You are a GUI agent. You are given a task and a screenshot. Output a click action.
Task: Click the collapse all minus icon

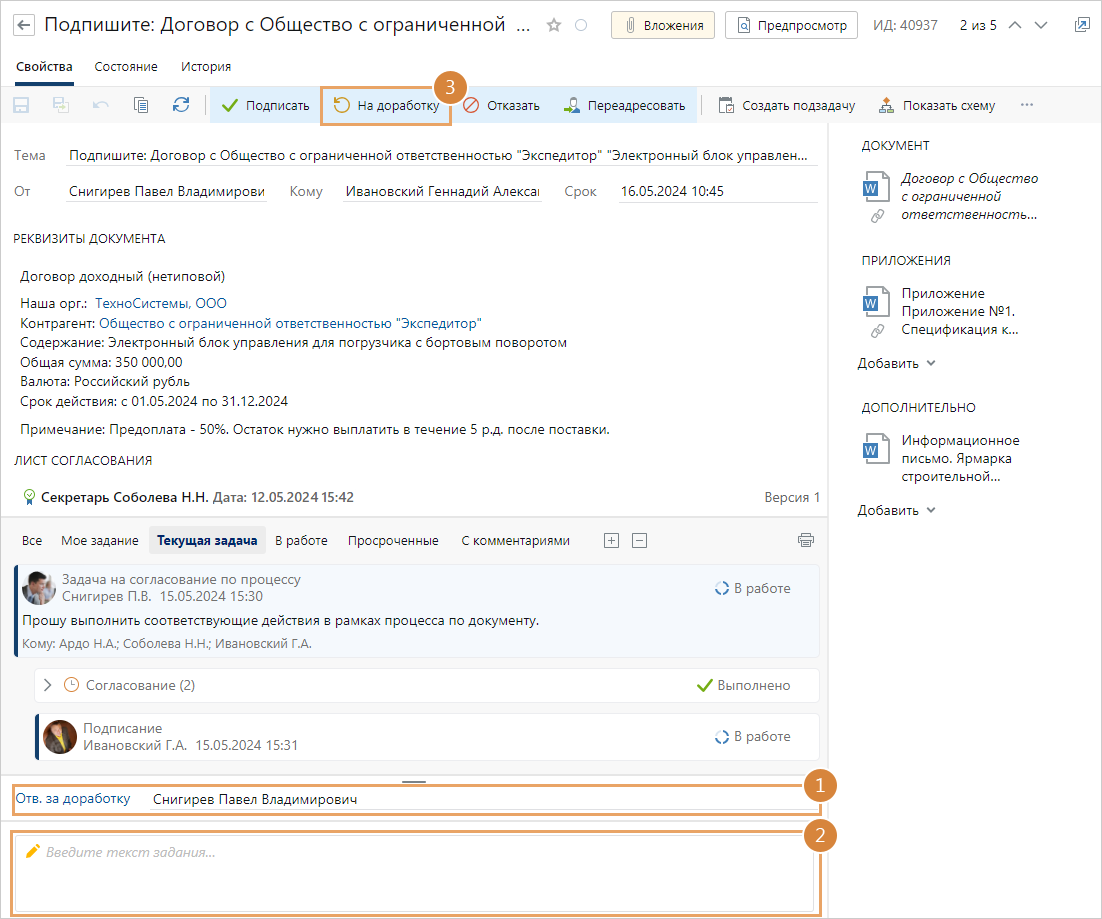coord(640,540)
